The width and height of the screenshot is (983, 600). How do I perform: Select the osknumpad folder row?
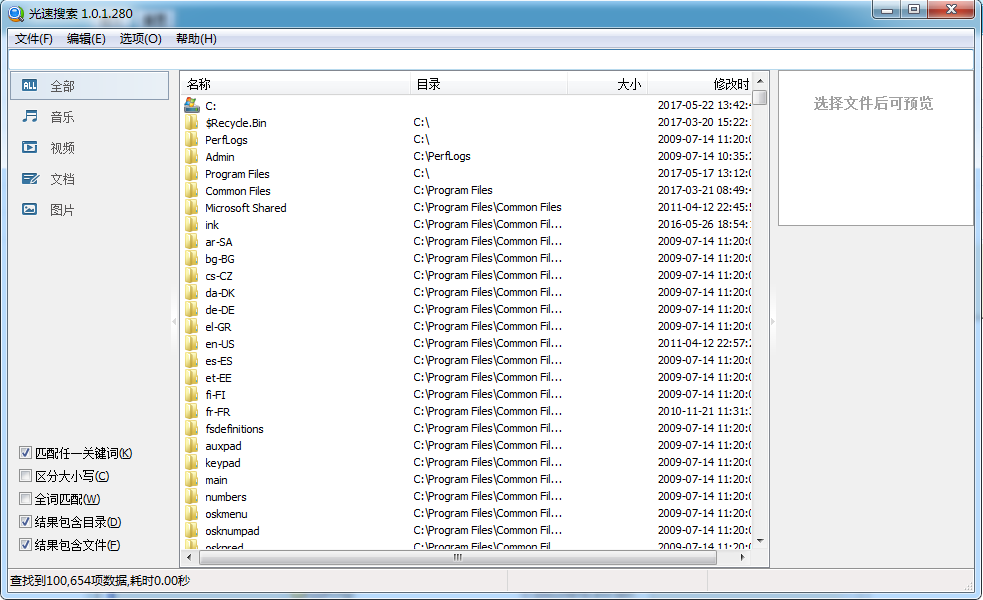466,530
